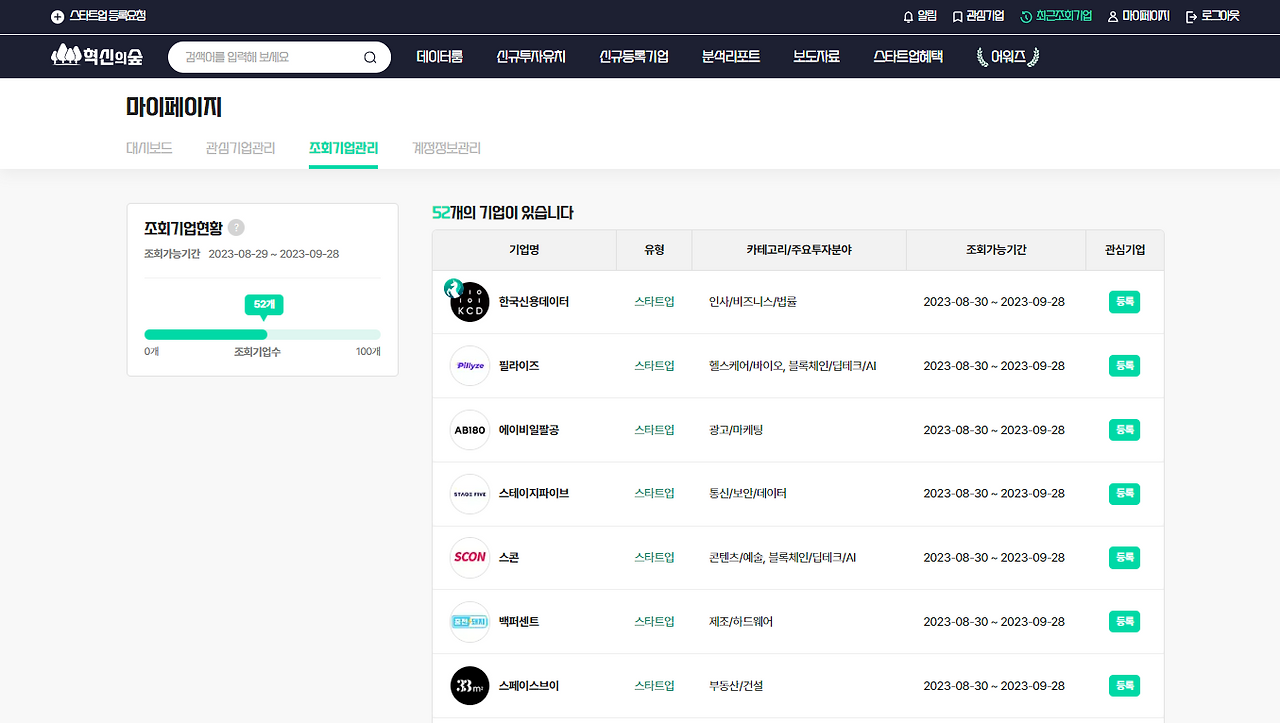Click the 52개 progress bubble label

coord(264,304)
